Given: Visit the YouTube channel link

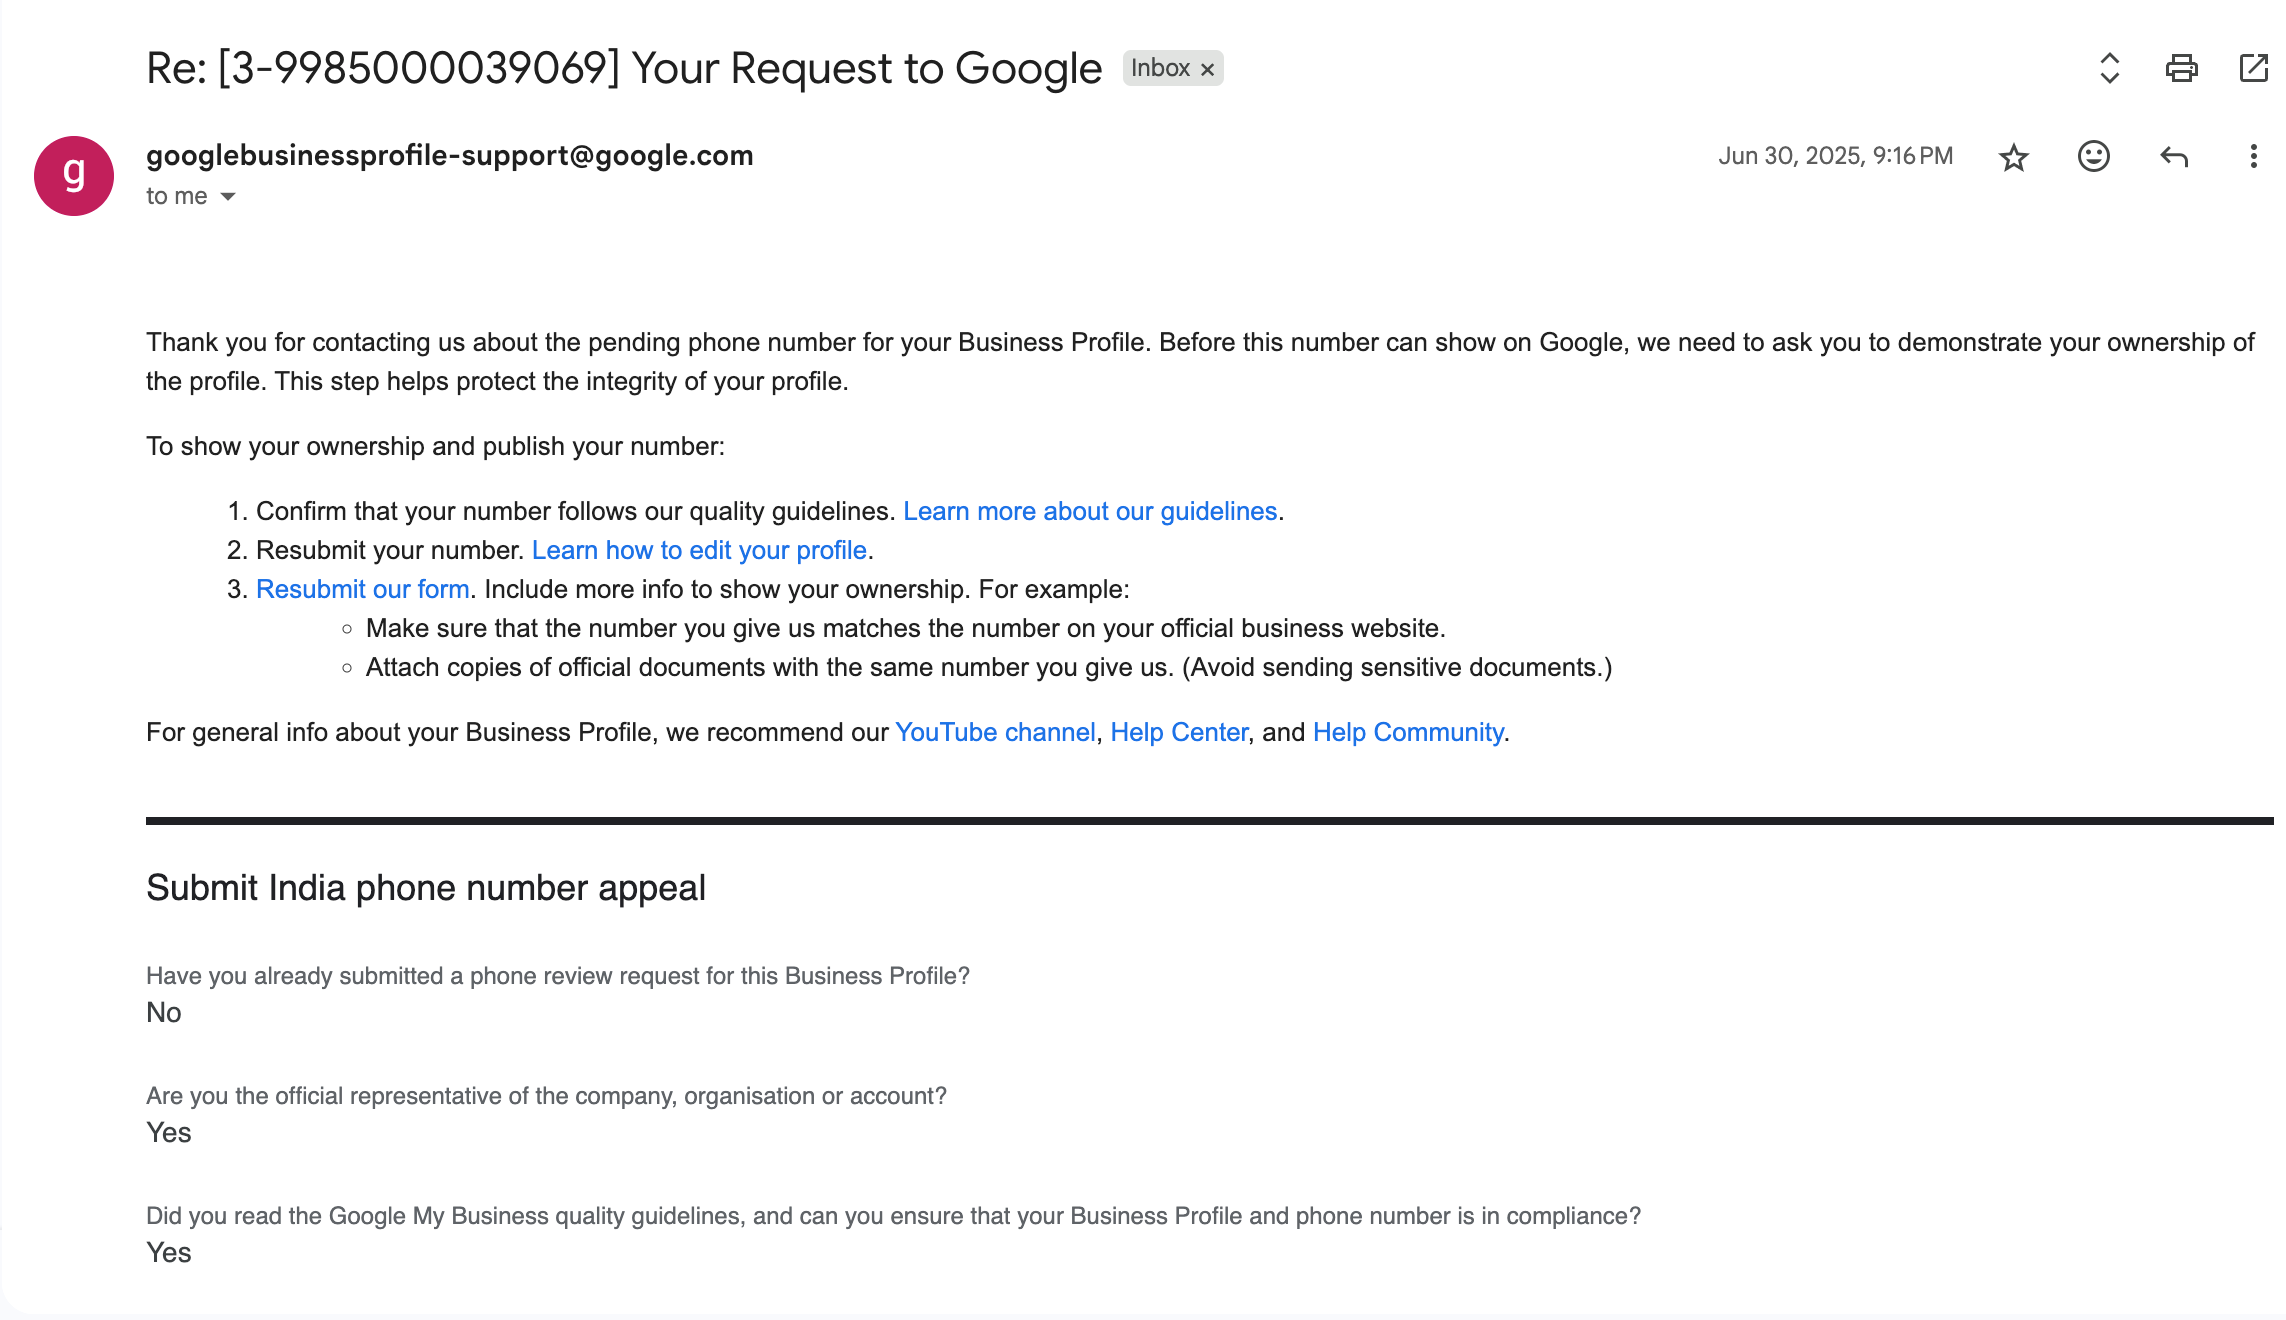Looking at the screenshot, I should [995, 732].
